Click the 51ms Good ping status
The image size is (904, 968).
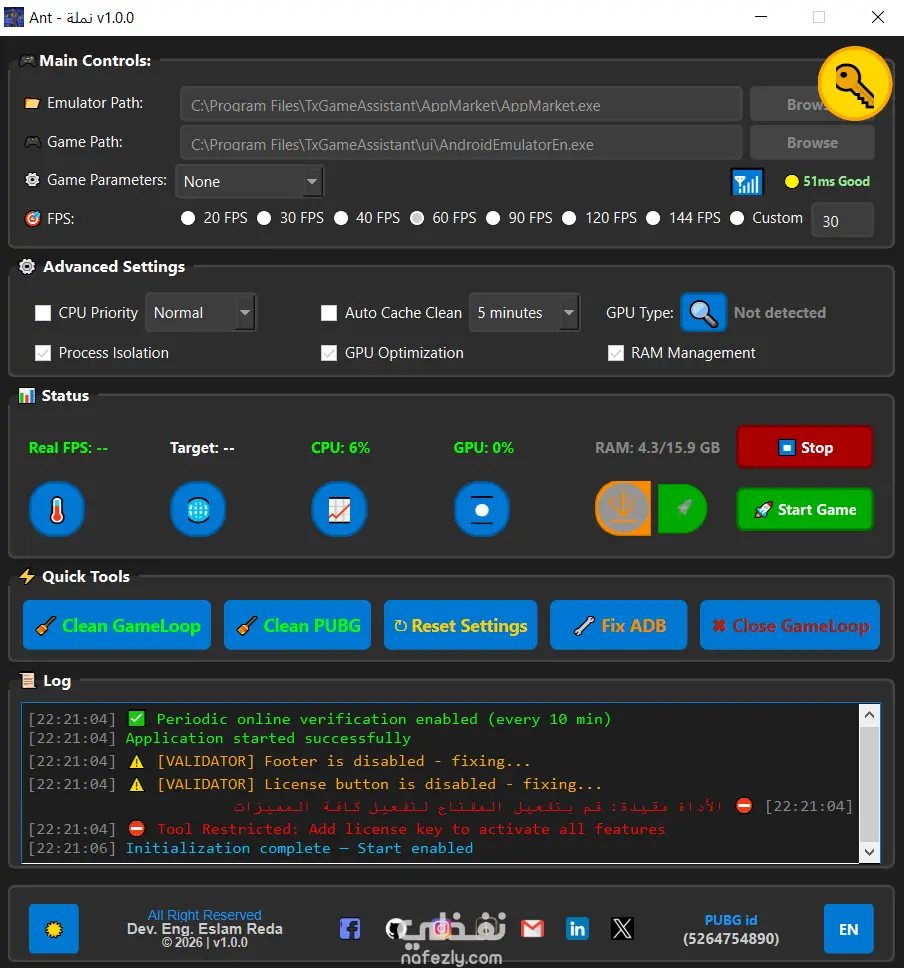[827, 182]
